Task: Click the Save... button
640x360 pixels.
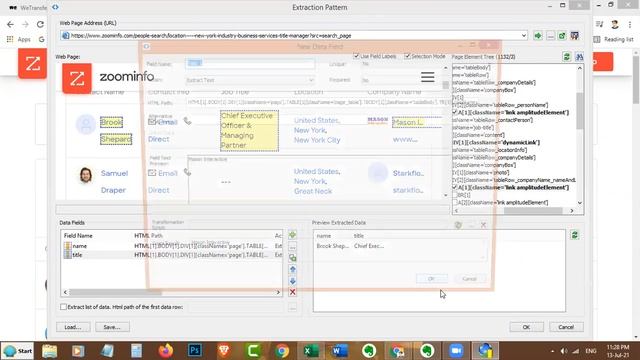Action: click(x=112, y=327)
